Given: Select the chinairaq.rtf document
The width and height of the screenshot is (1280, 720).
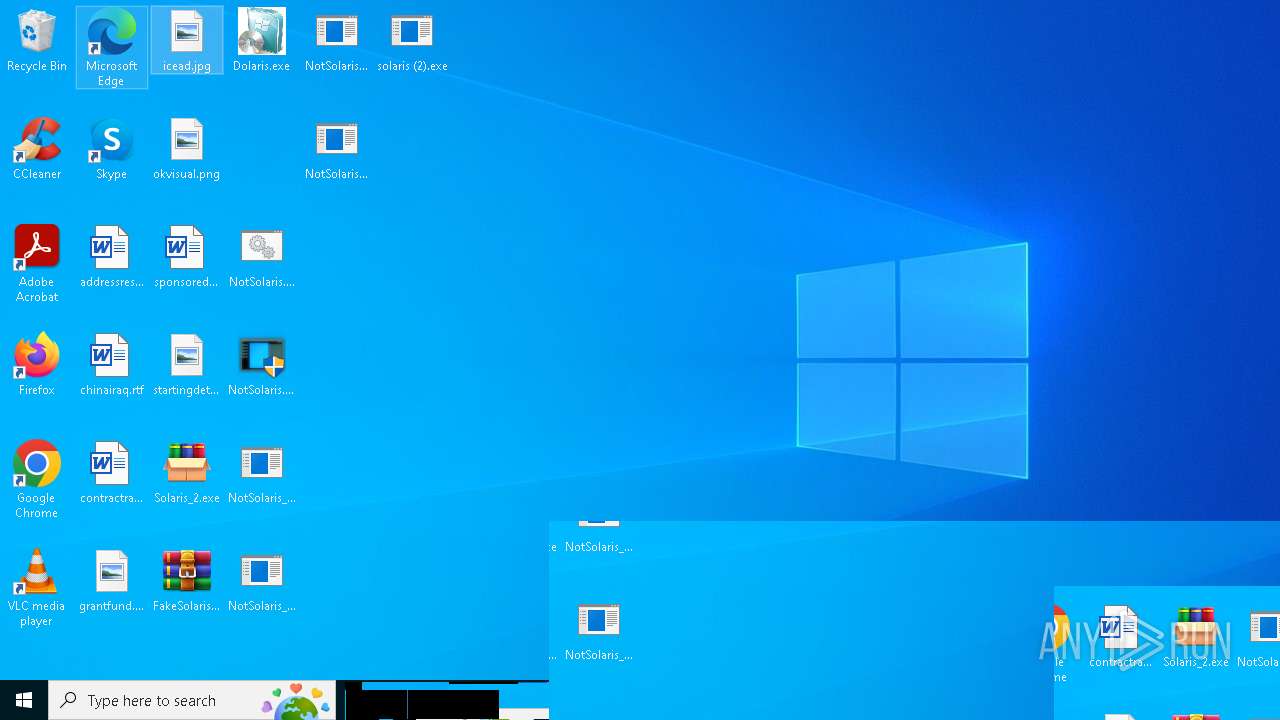Looking at the screenshot, I should point(111,366).
